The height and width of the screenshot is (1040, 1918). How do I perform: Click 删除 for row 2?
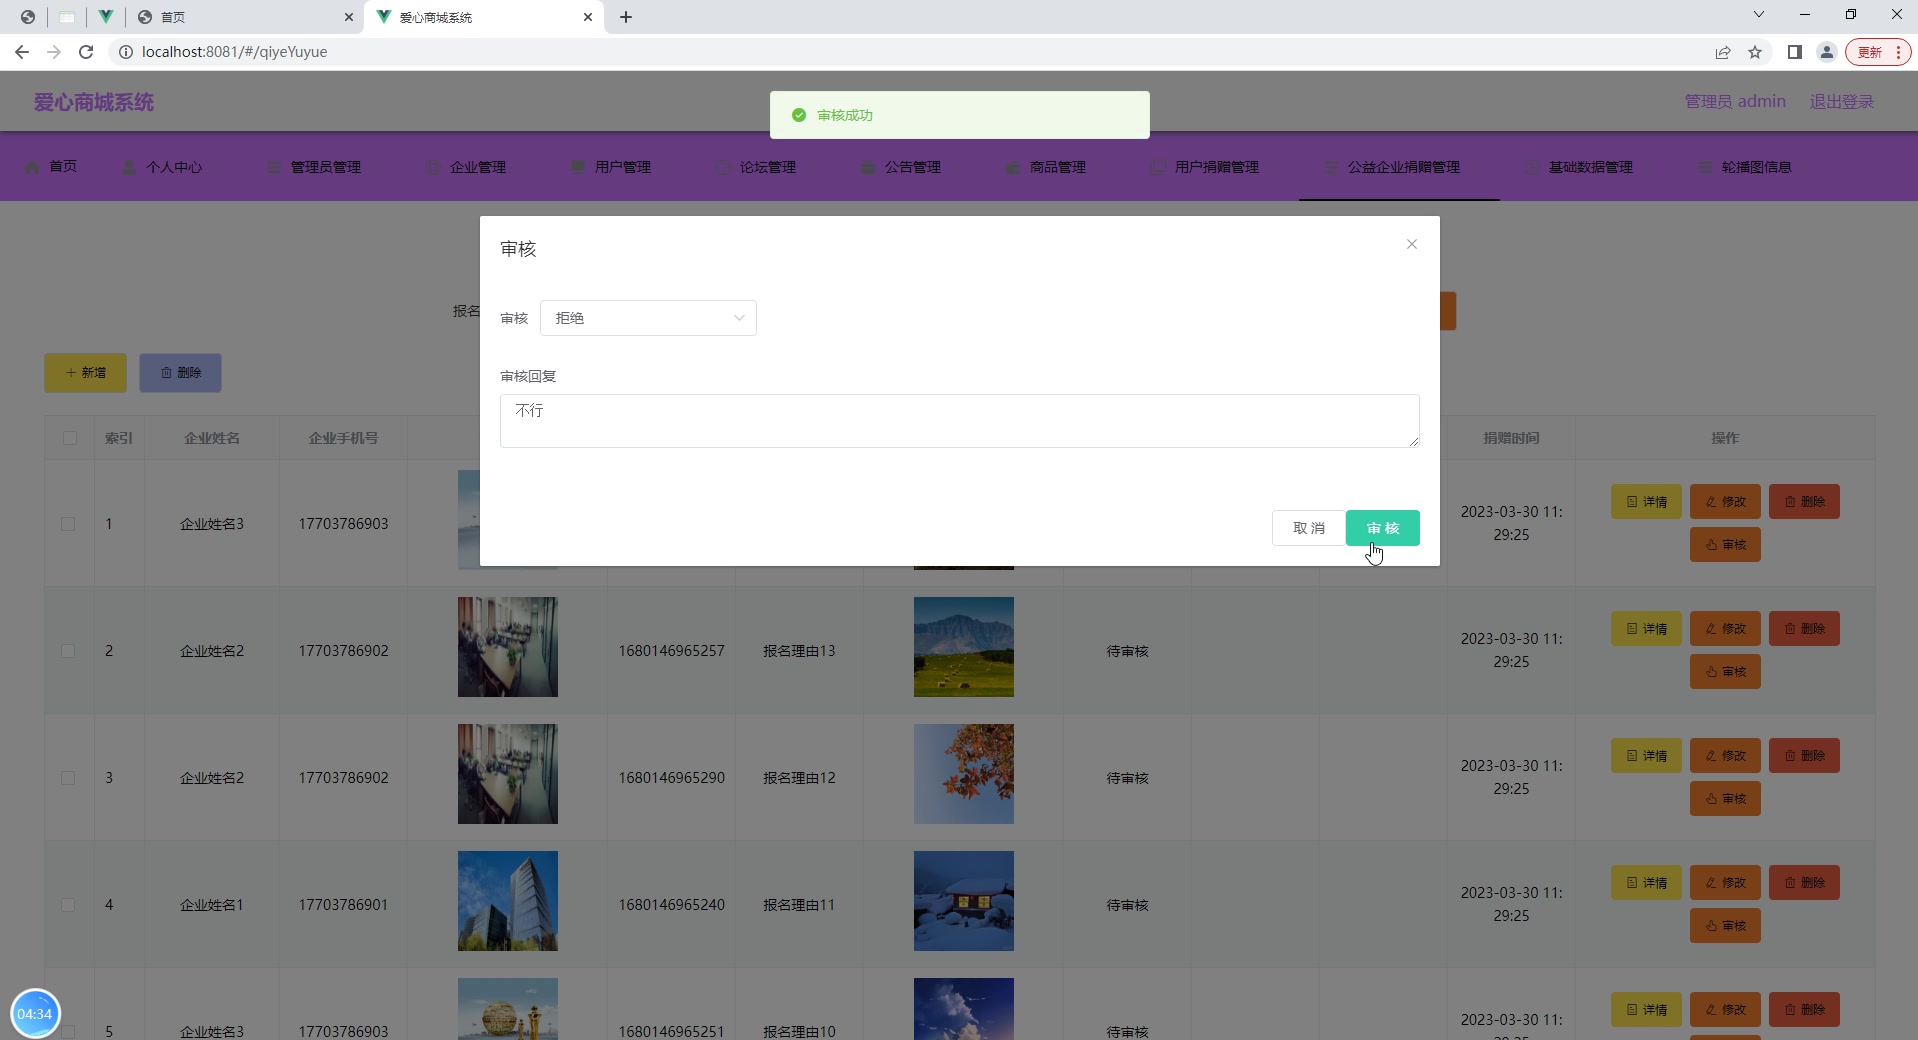pos(1804,629)
